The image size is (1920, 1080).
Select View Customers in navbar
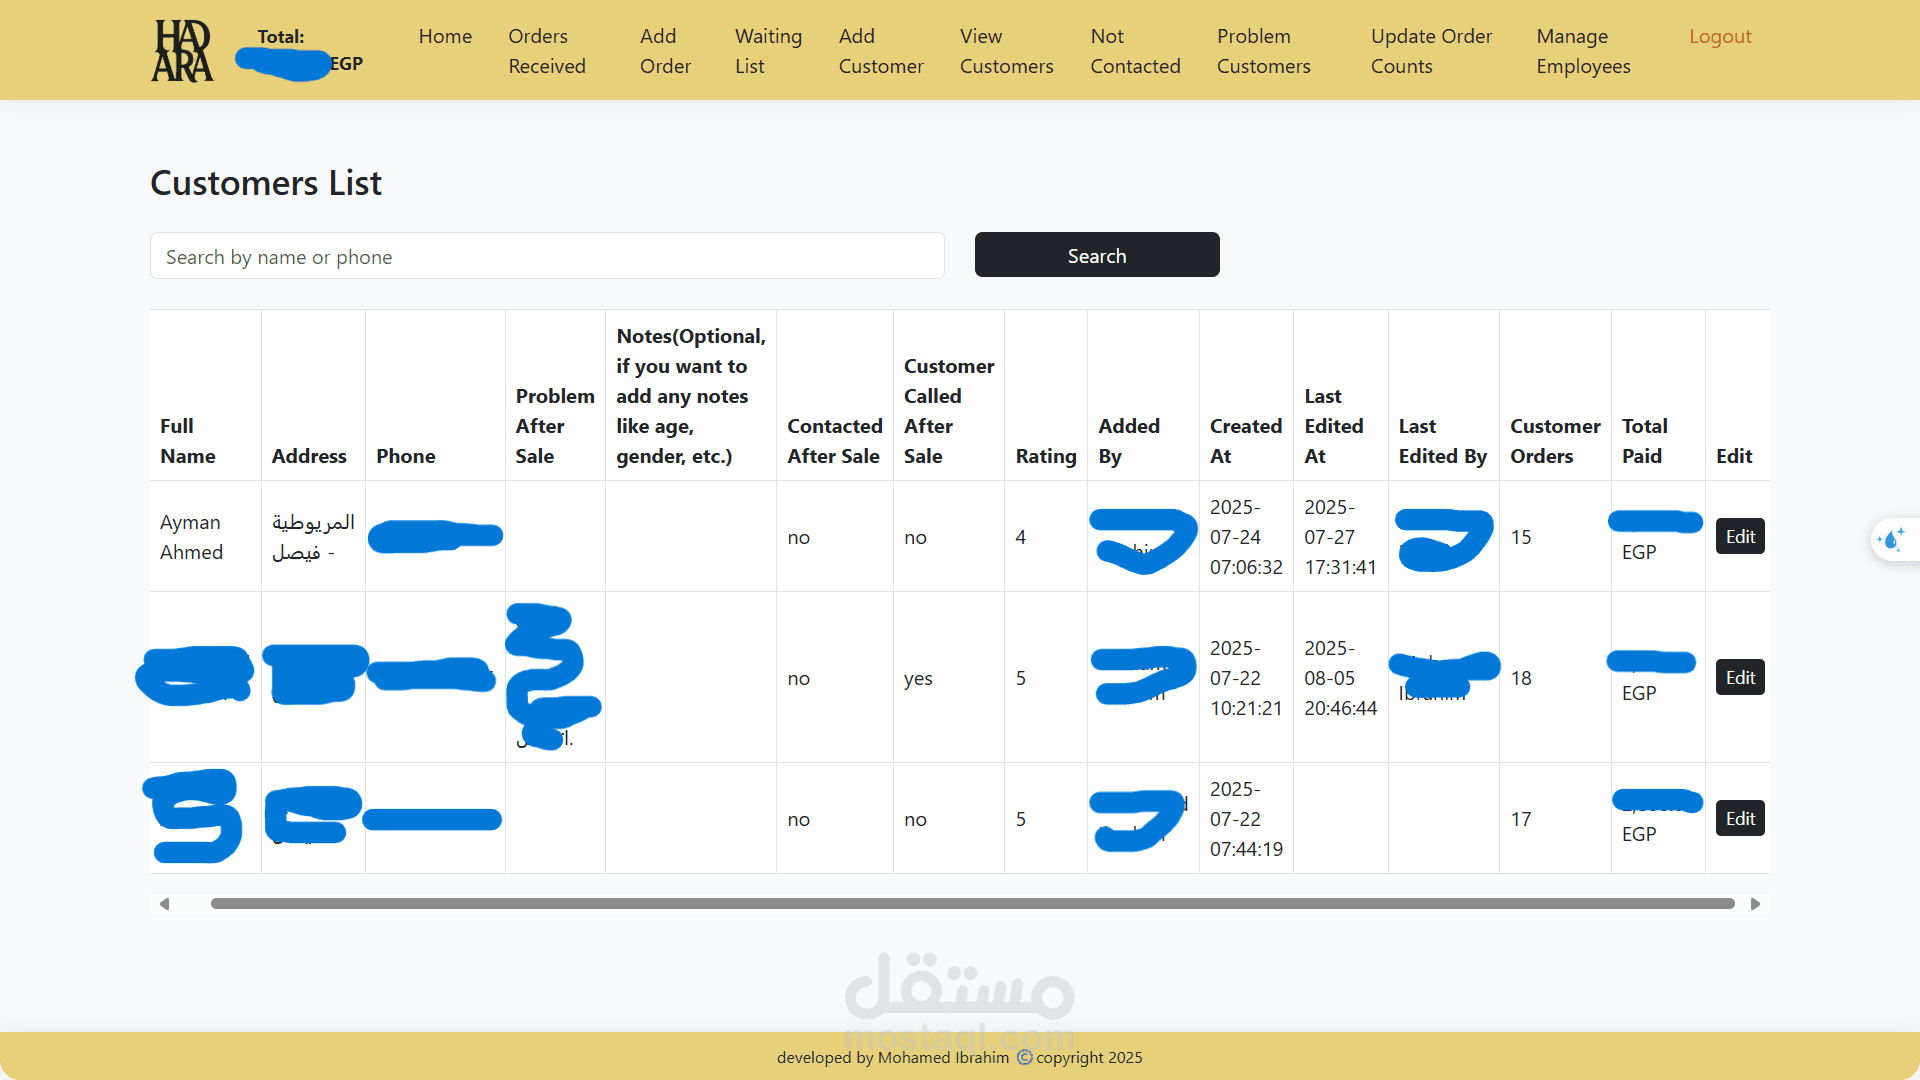pos(1006,51)
